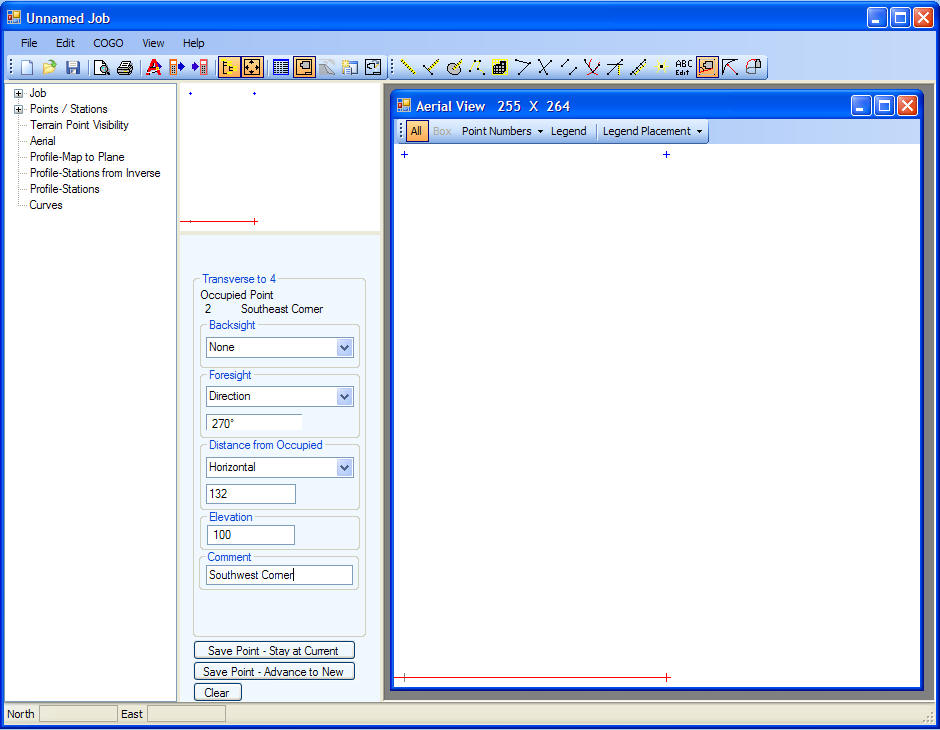Open the Edit menu

65,43
